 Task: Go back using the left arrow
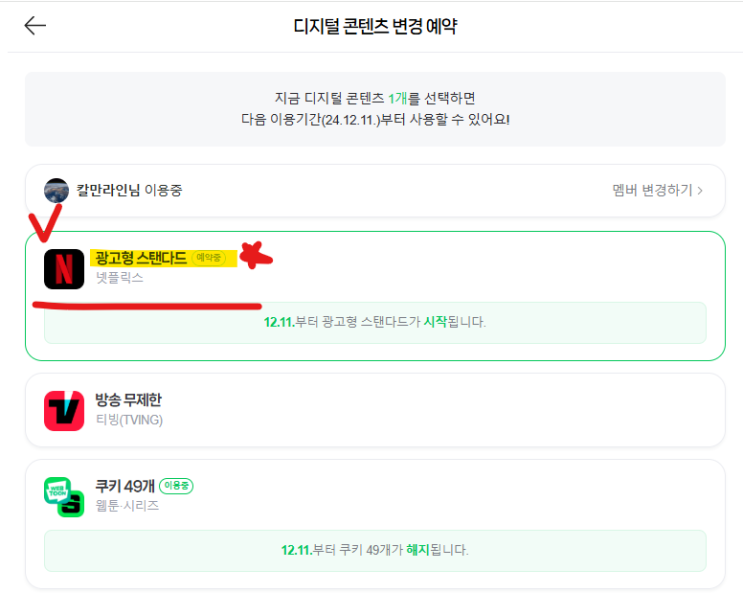pos(35,26)
